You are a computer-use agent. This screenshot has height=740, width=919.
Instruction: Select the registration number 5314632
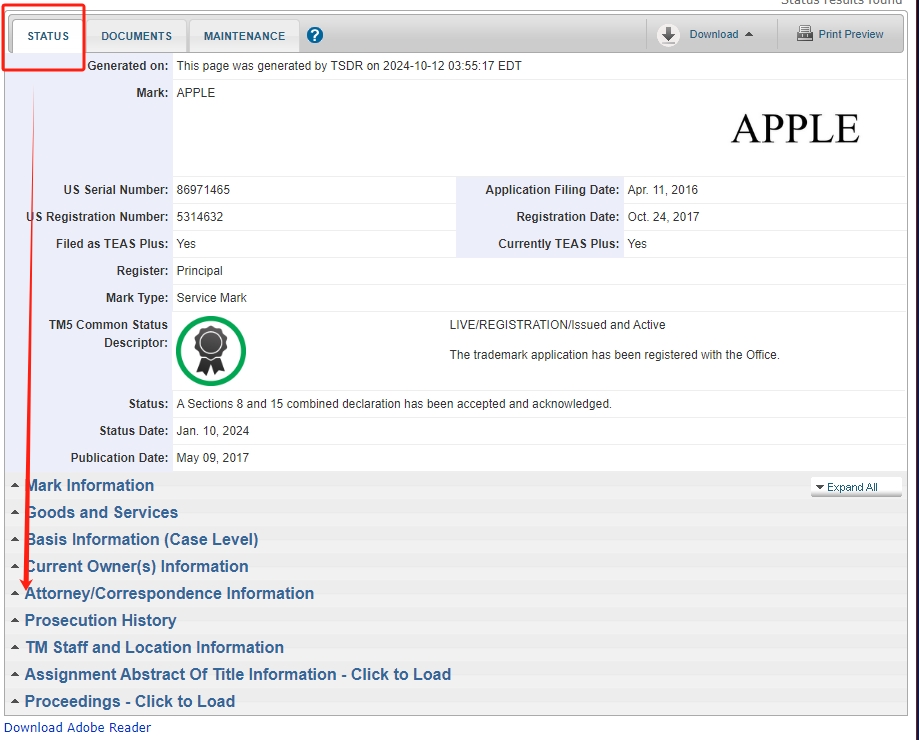coord(200,217)
